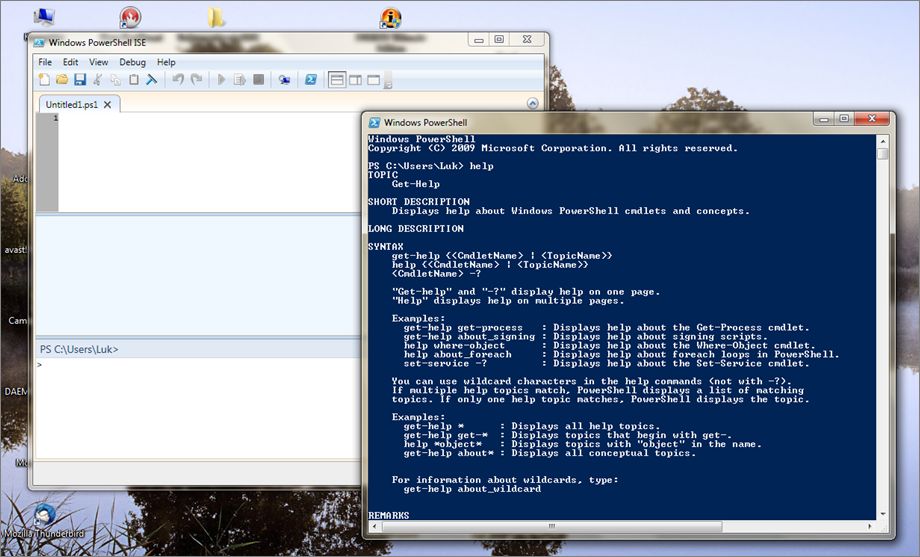920x557 pixels.
Task: Start PowerShell.exe from the blue console icon
Action: pyautogui.click(x=310, y=80)
